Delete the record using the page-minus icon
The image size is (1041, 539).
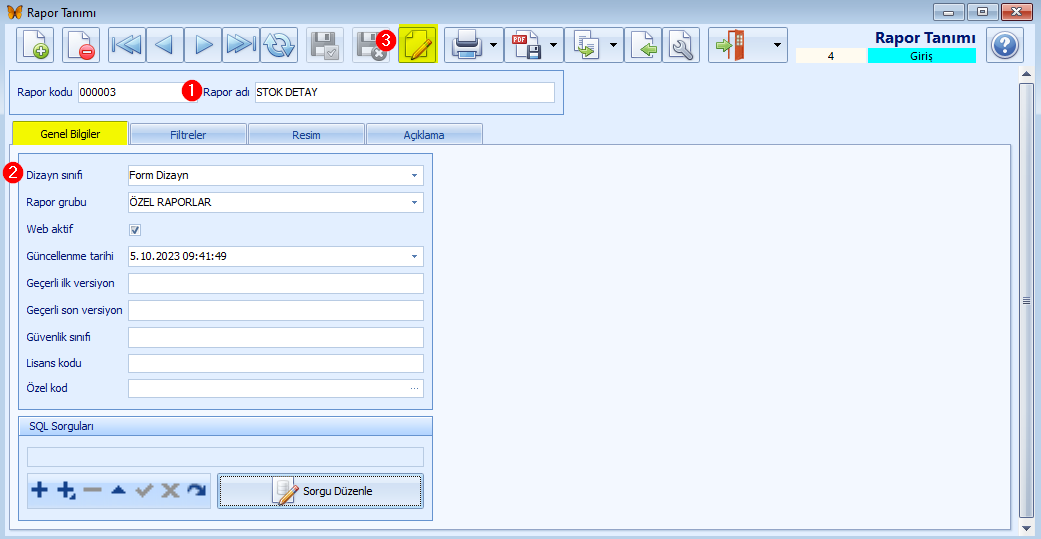pos(81,45)
